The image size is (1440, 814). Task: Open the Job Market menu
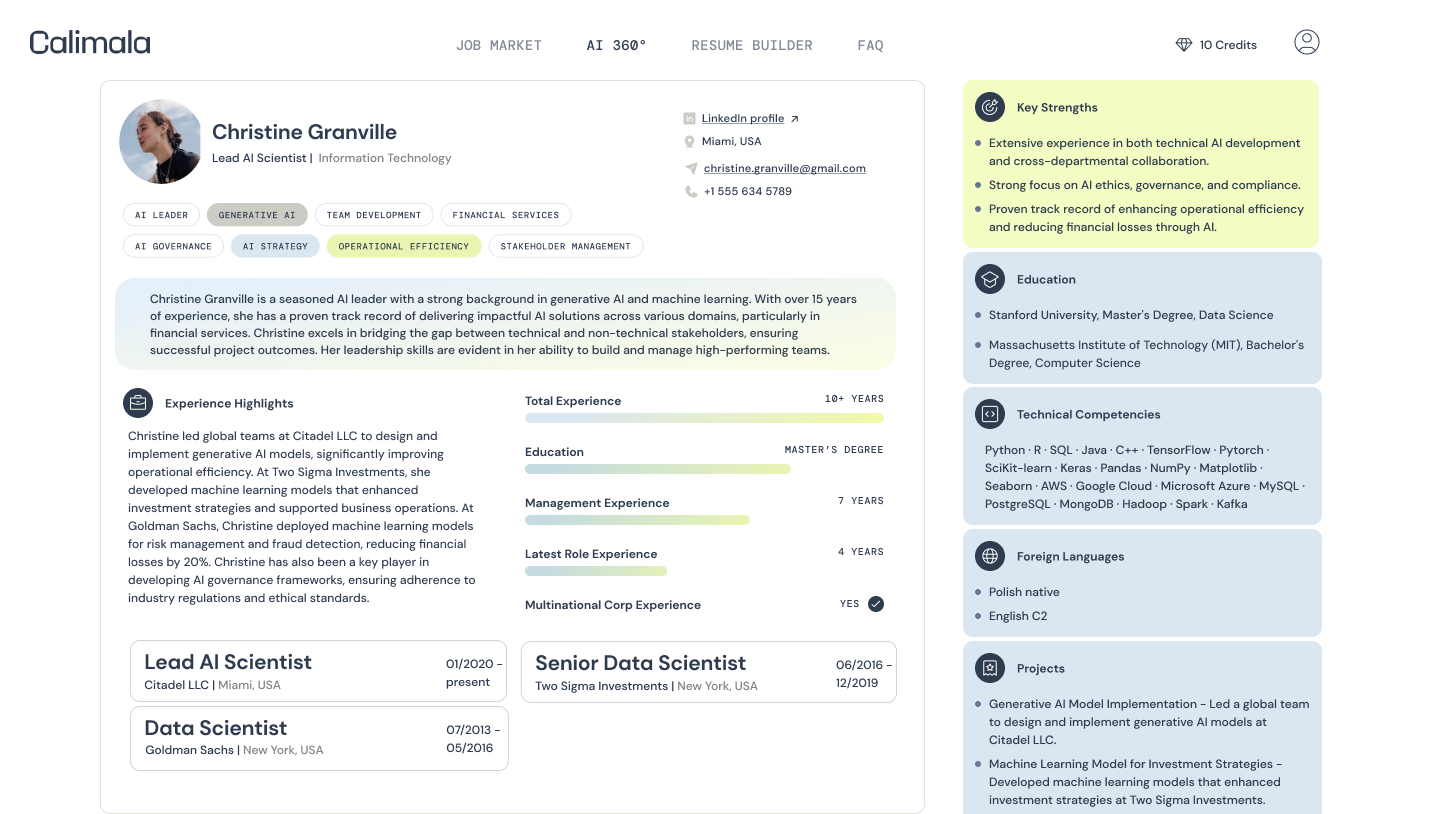498,45
